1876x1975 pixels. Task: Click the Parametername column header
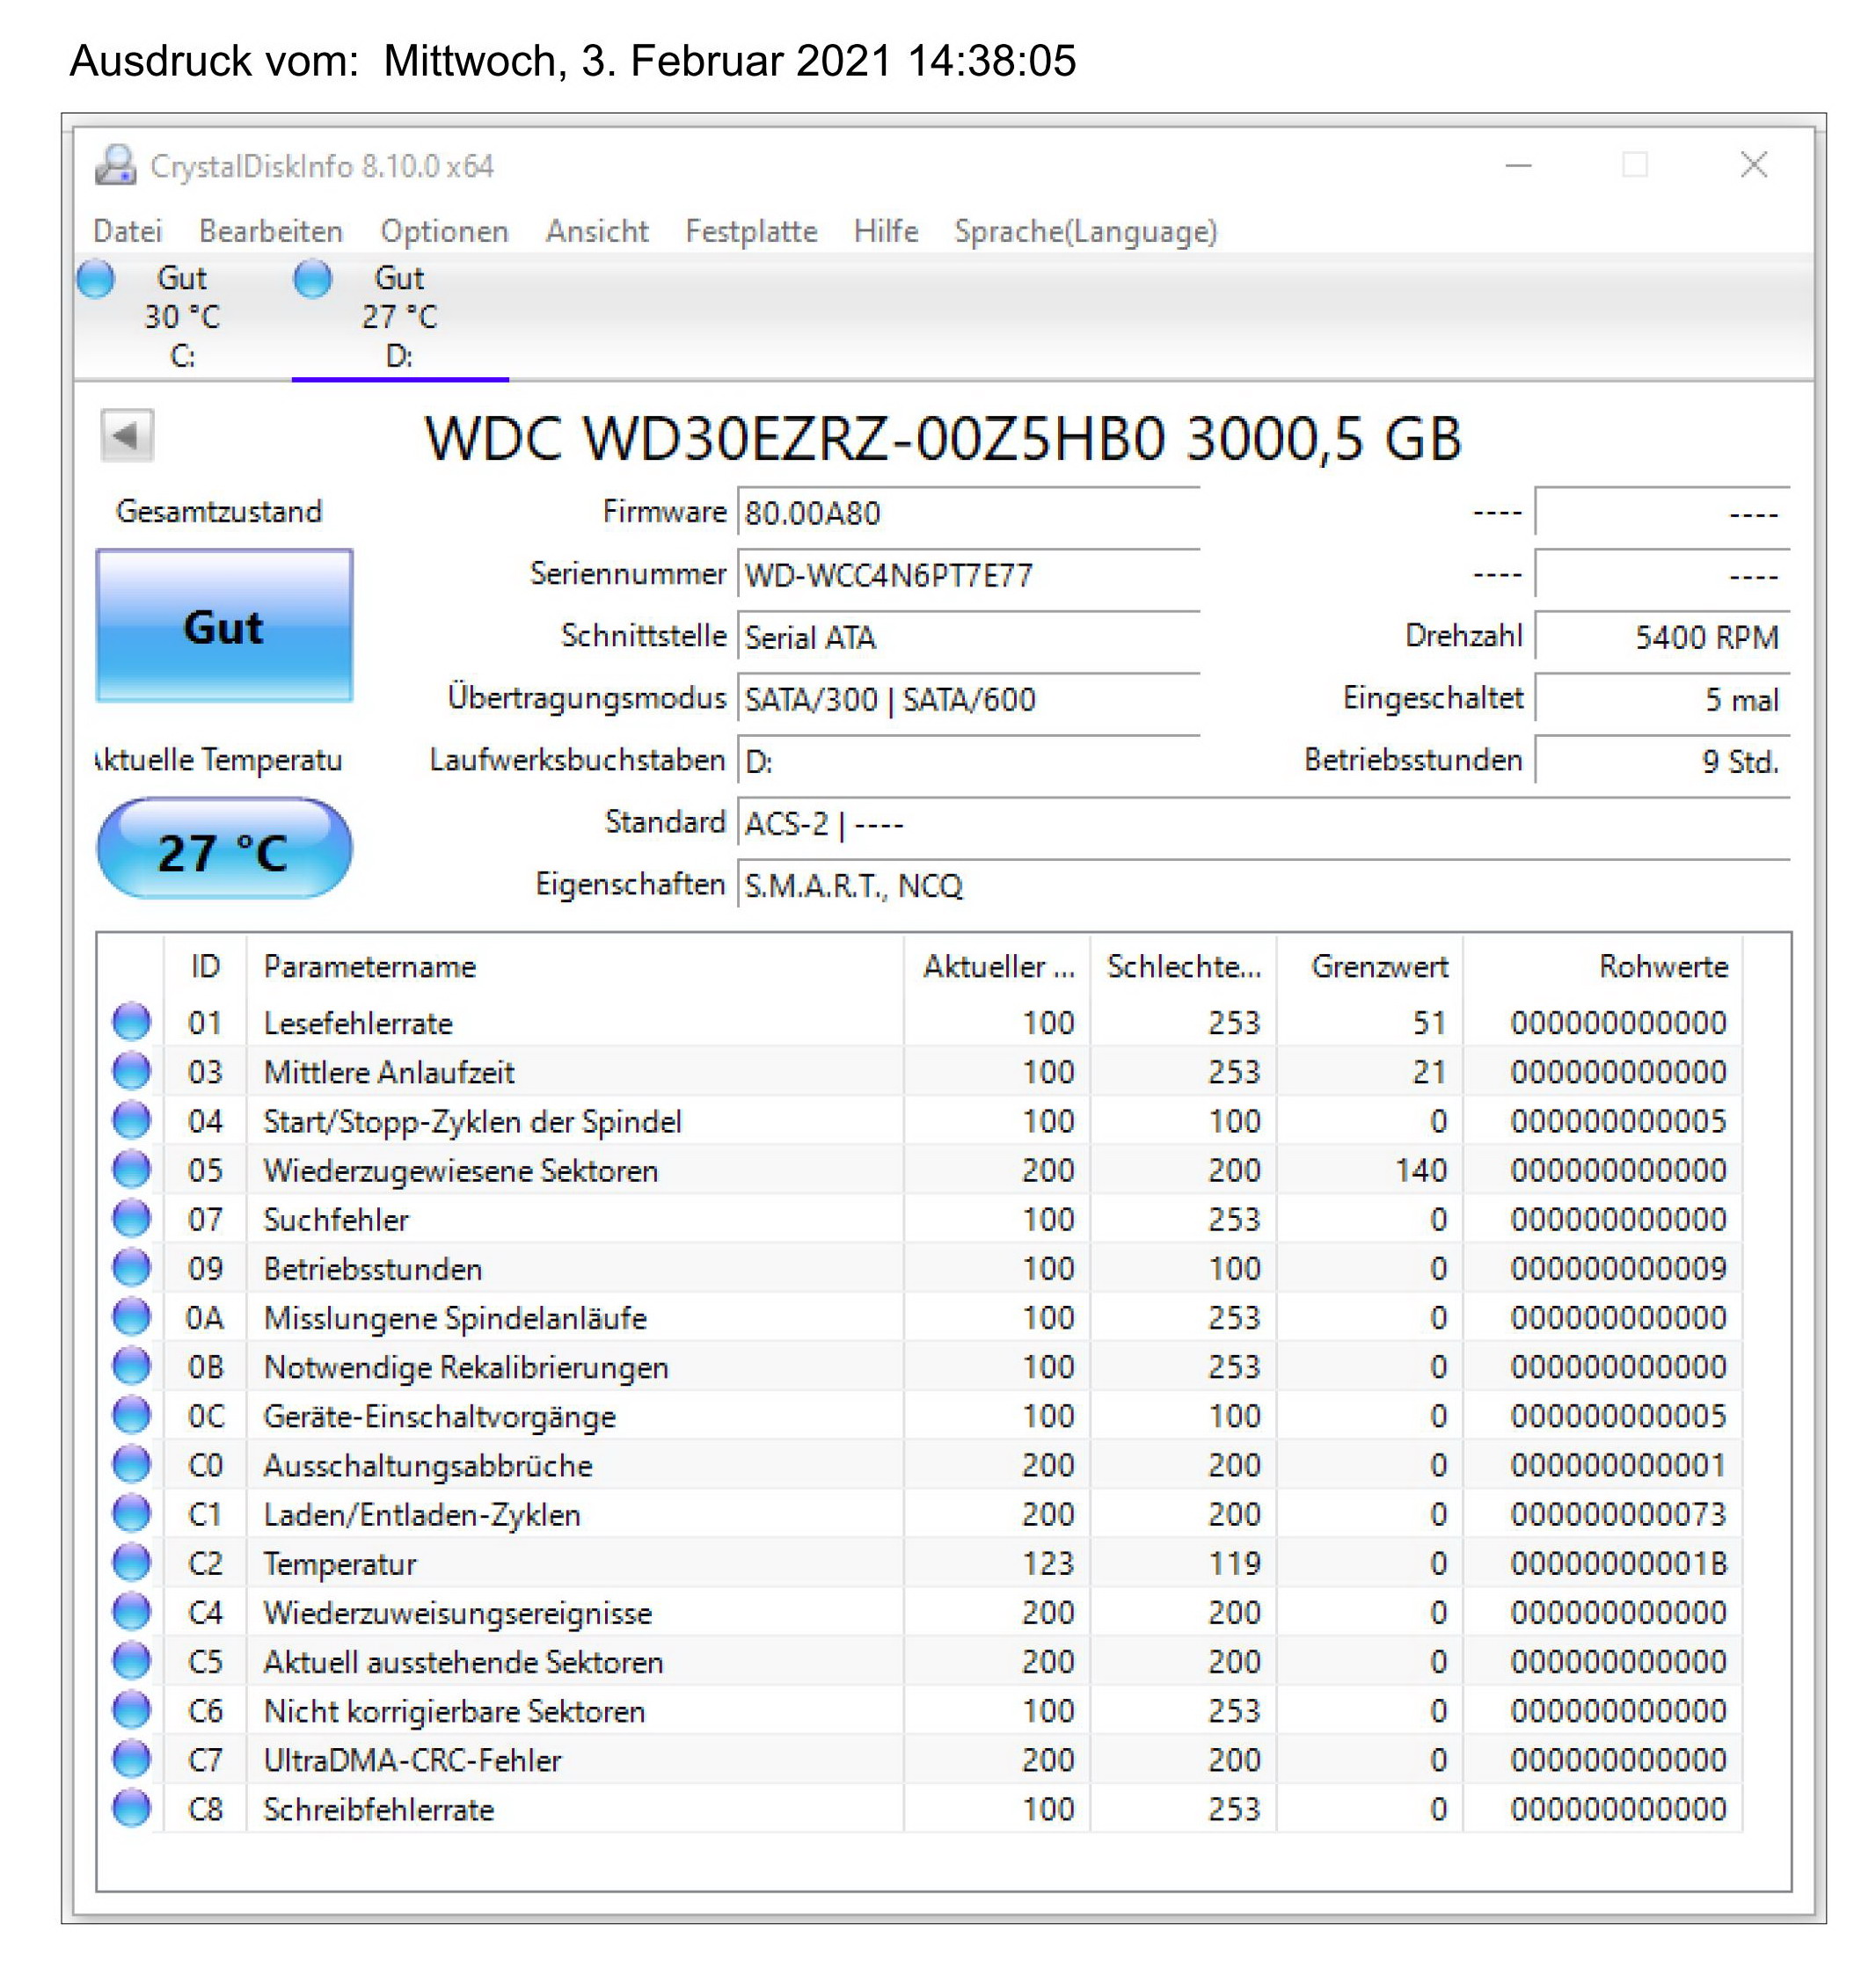coord(575,966)
